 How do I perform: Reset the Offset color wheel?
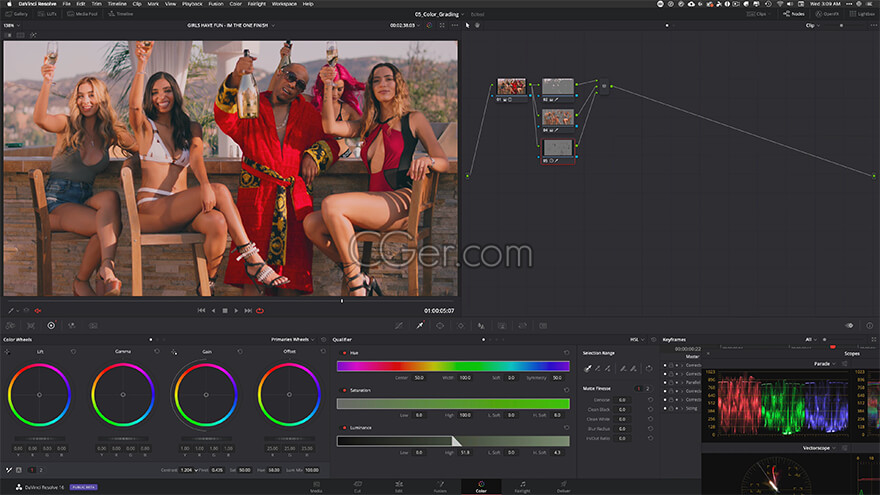click(323, 352)
